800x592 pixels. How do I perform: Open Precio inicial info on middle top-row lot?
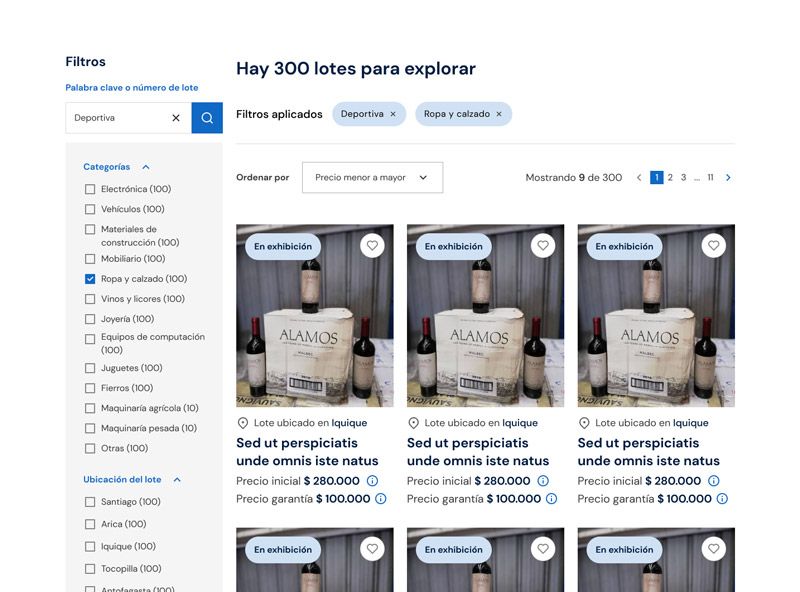(x=543, y=481)
